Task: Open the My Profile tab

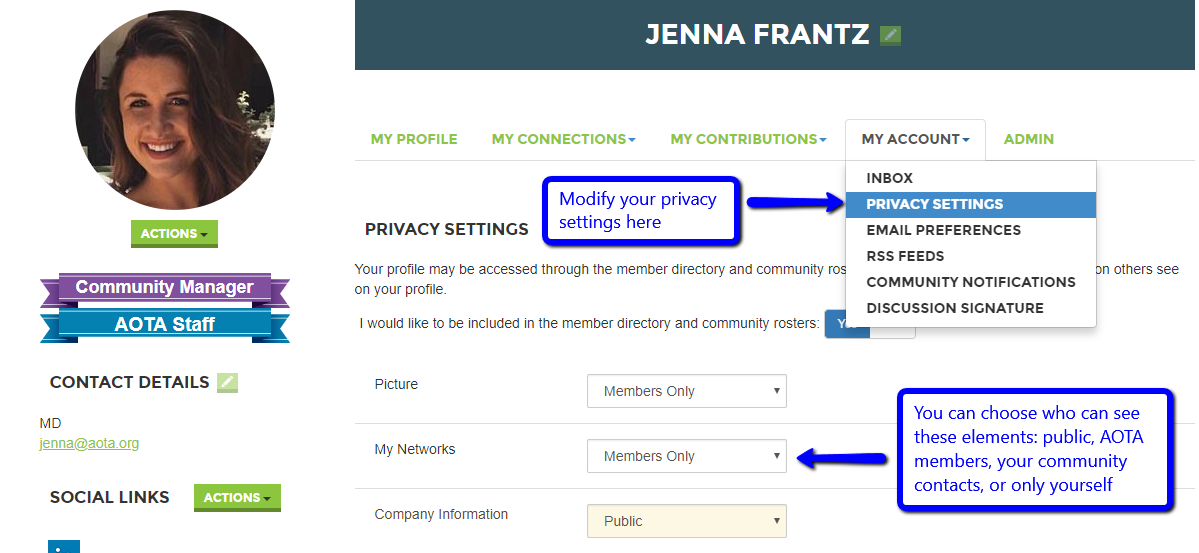Action: [x=414, y=139]
